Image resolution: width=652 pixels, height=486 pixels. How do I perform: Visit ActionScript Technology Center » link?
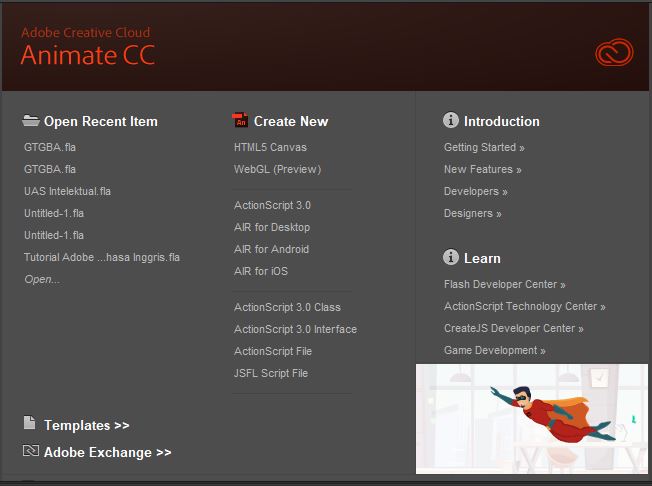[525, 306]
